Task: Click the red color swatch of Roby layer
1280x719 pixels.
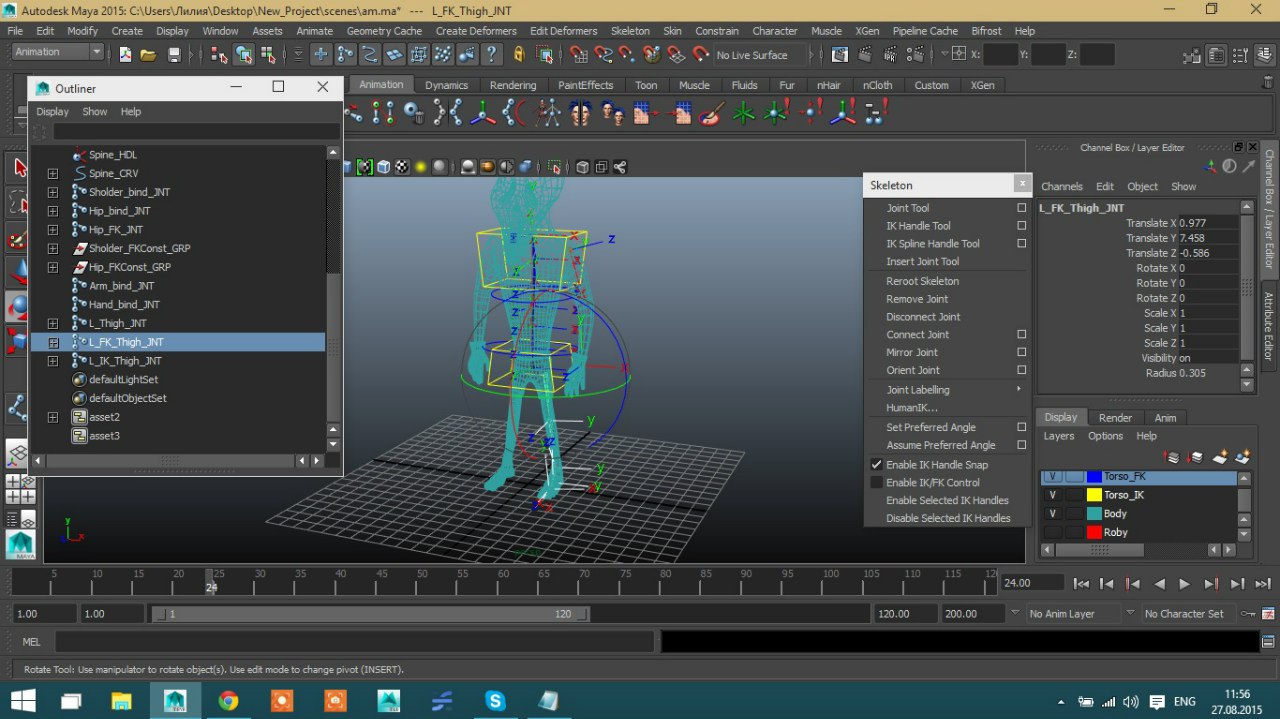Action: tap(1094, 533)
